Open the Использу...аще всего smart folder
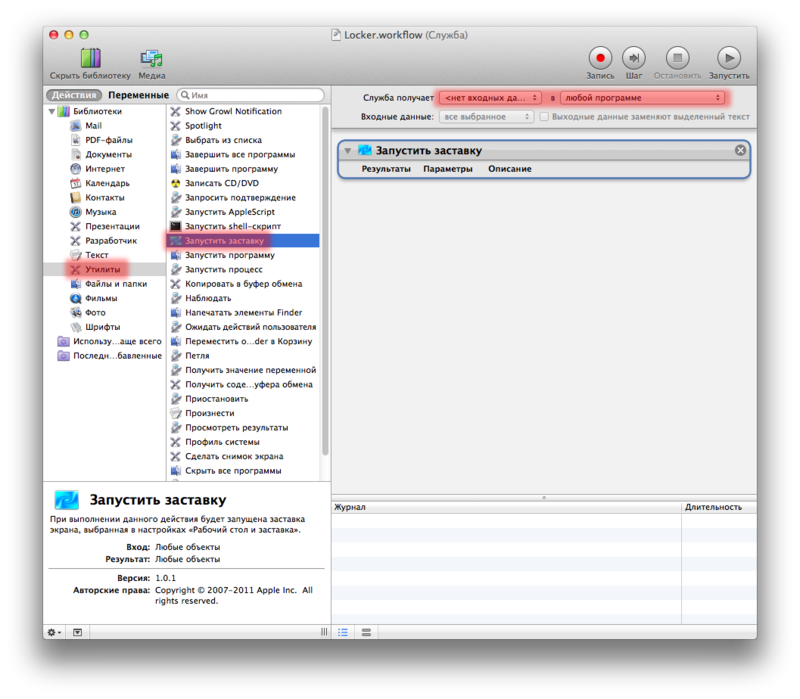The width and height of the screenshot is (800, 699). (117, 341)
